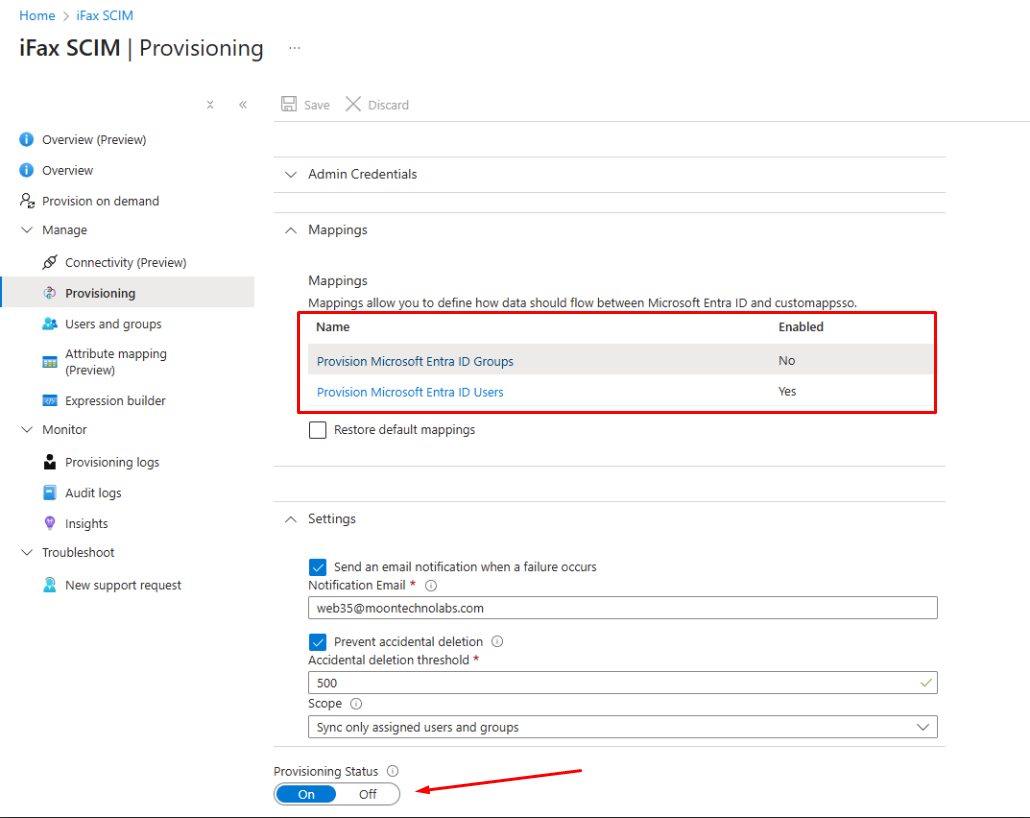Click the Save button label
This screenshot has height=818, width=1030.
pos(317,105)
